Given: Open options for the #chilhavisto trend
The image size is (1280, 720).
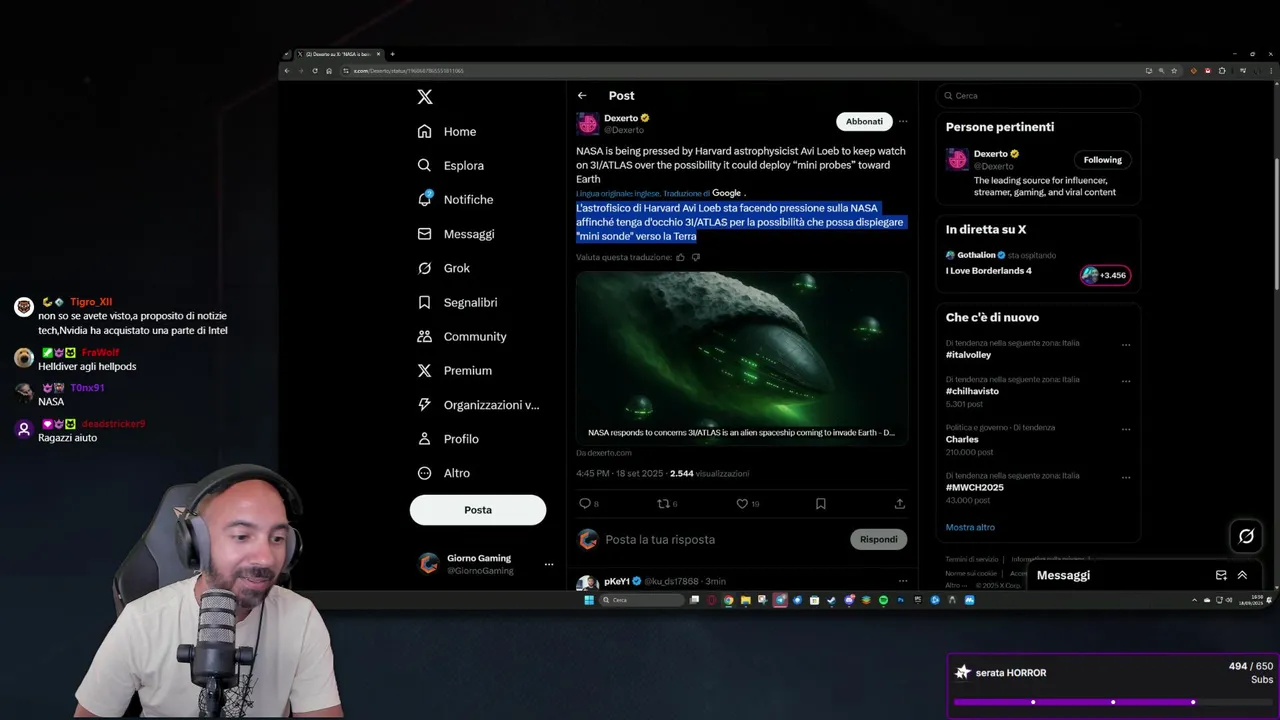Looking at the screenshot, I should (x=1126, y=381).
